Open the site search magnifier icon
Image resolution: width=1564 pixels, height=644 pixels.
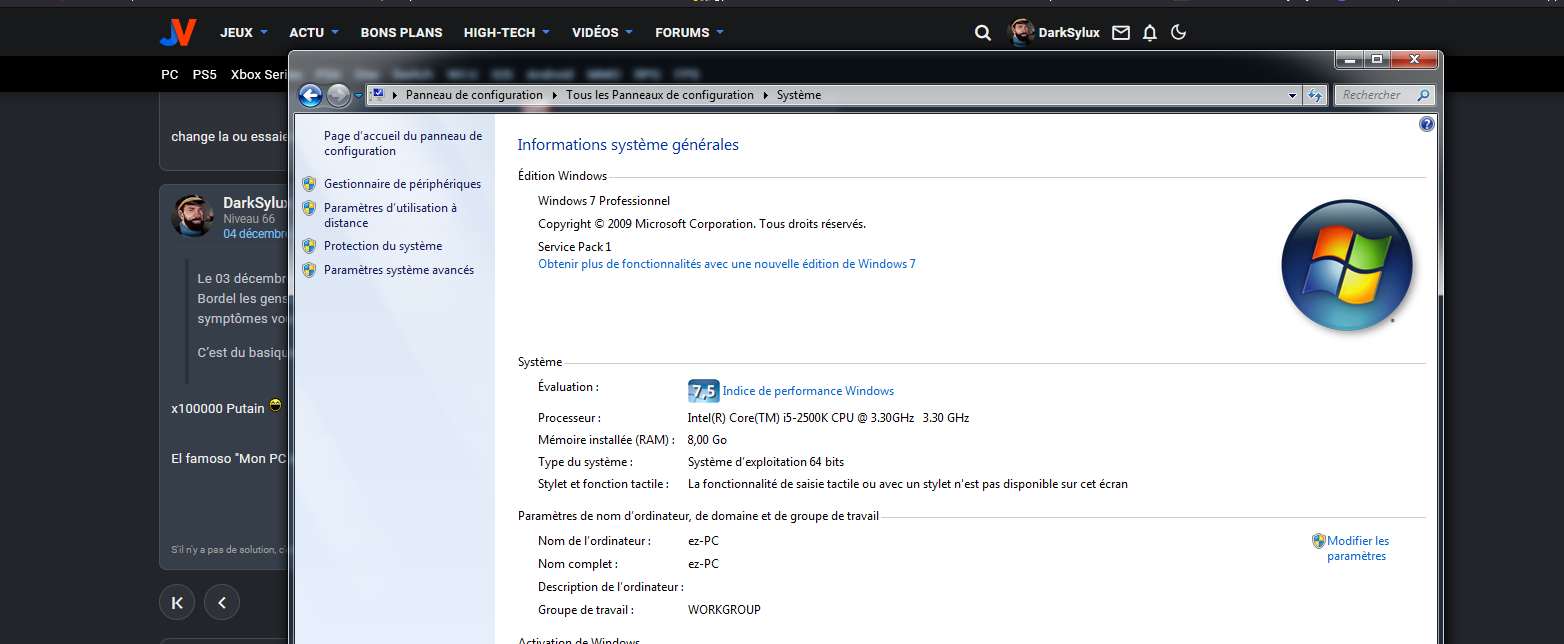(x=983, y=33)
